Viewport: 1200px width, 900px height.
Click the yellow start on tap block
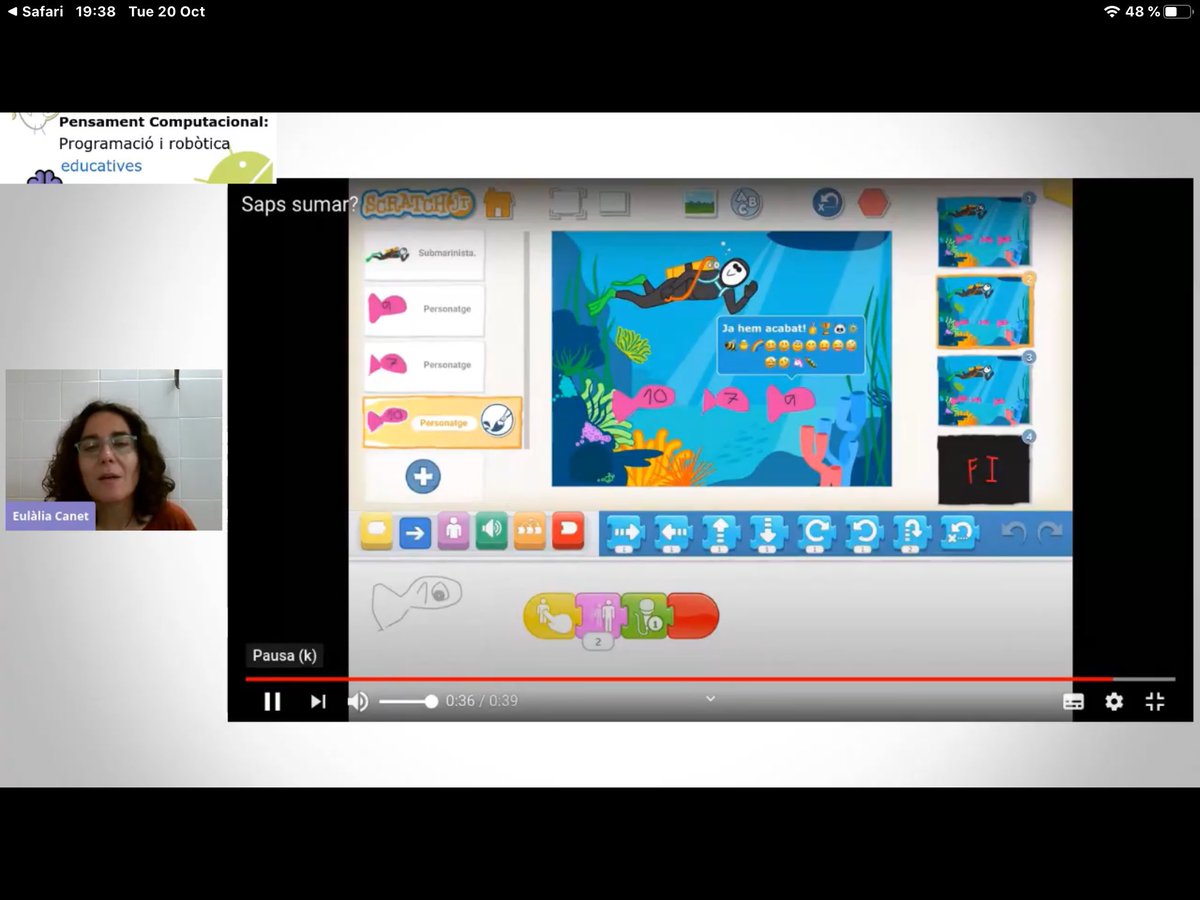tap(550, 616)
